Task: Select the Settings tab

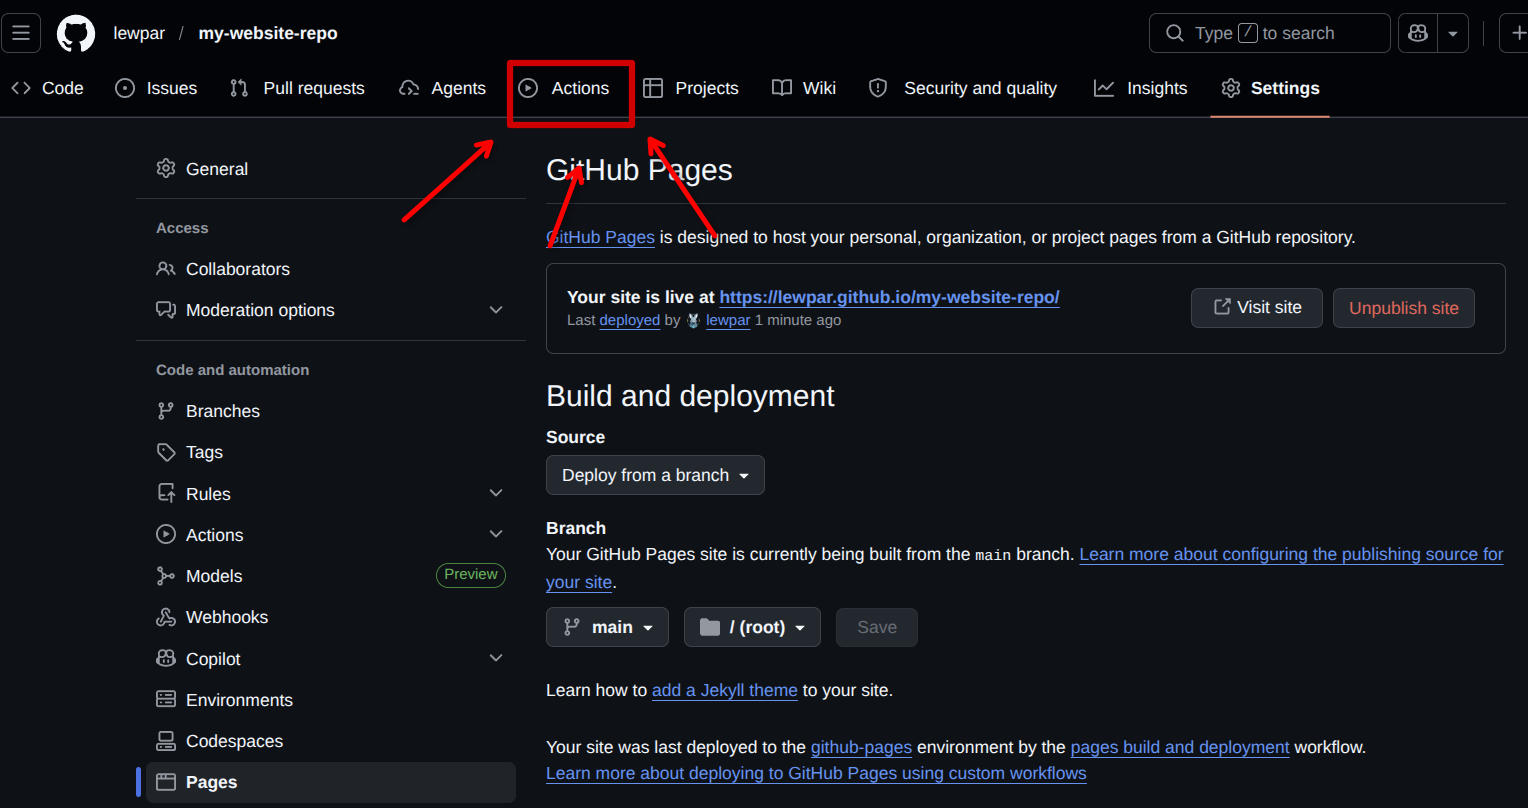Action: pos(1270,88)
